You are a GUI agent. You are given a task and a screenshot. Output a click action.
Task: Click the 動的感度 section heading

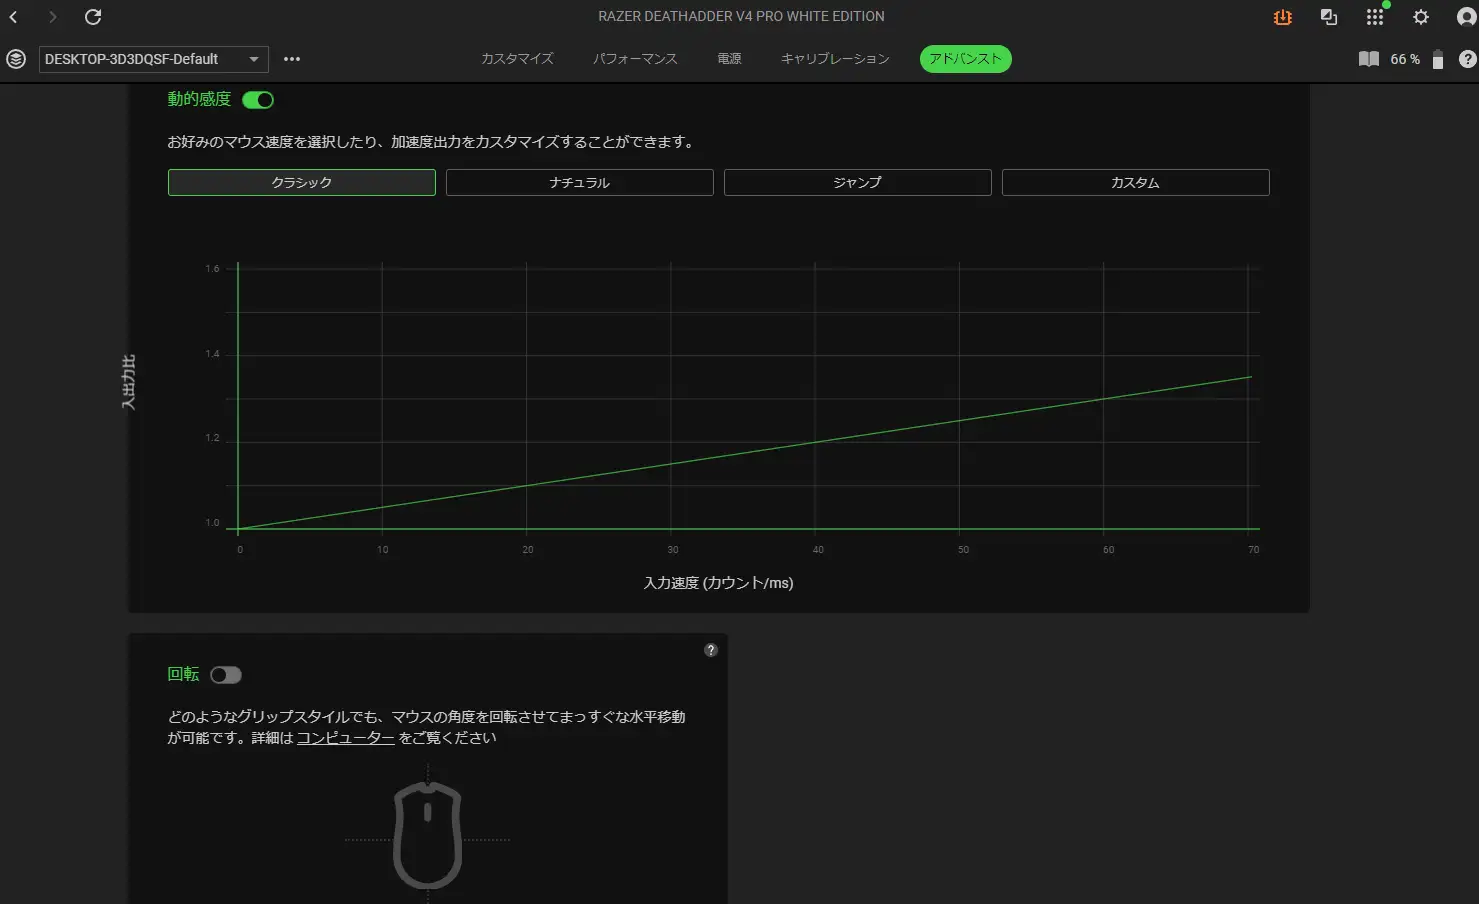(x=199, y=99)
